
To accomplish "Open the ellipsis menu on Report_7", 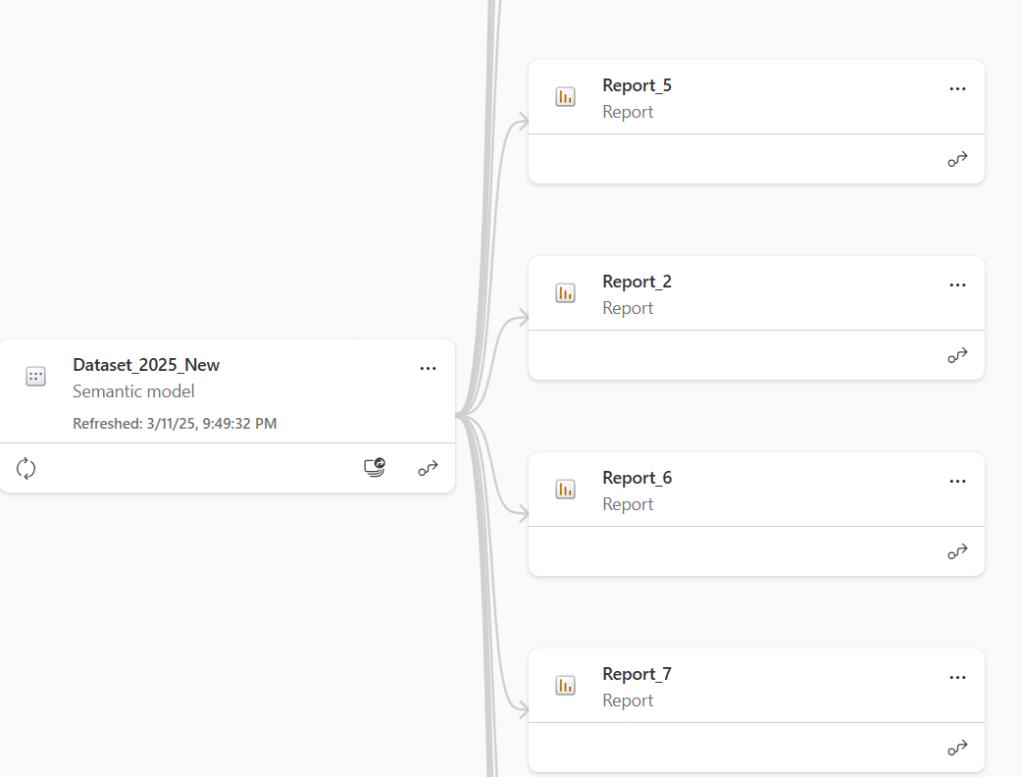I will tap(957, 676).
